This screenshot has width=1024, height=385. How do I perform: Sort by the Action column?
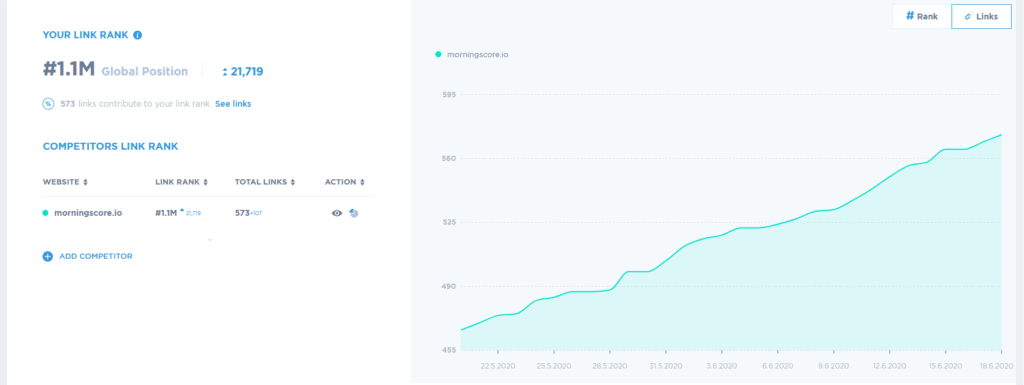click(345, 182)
